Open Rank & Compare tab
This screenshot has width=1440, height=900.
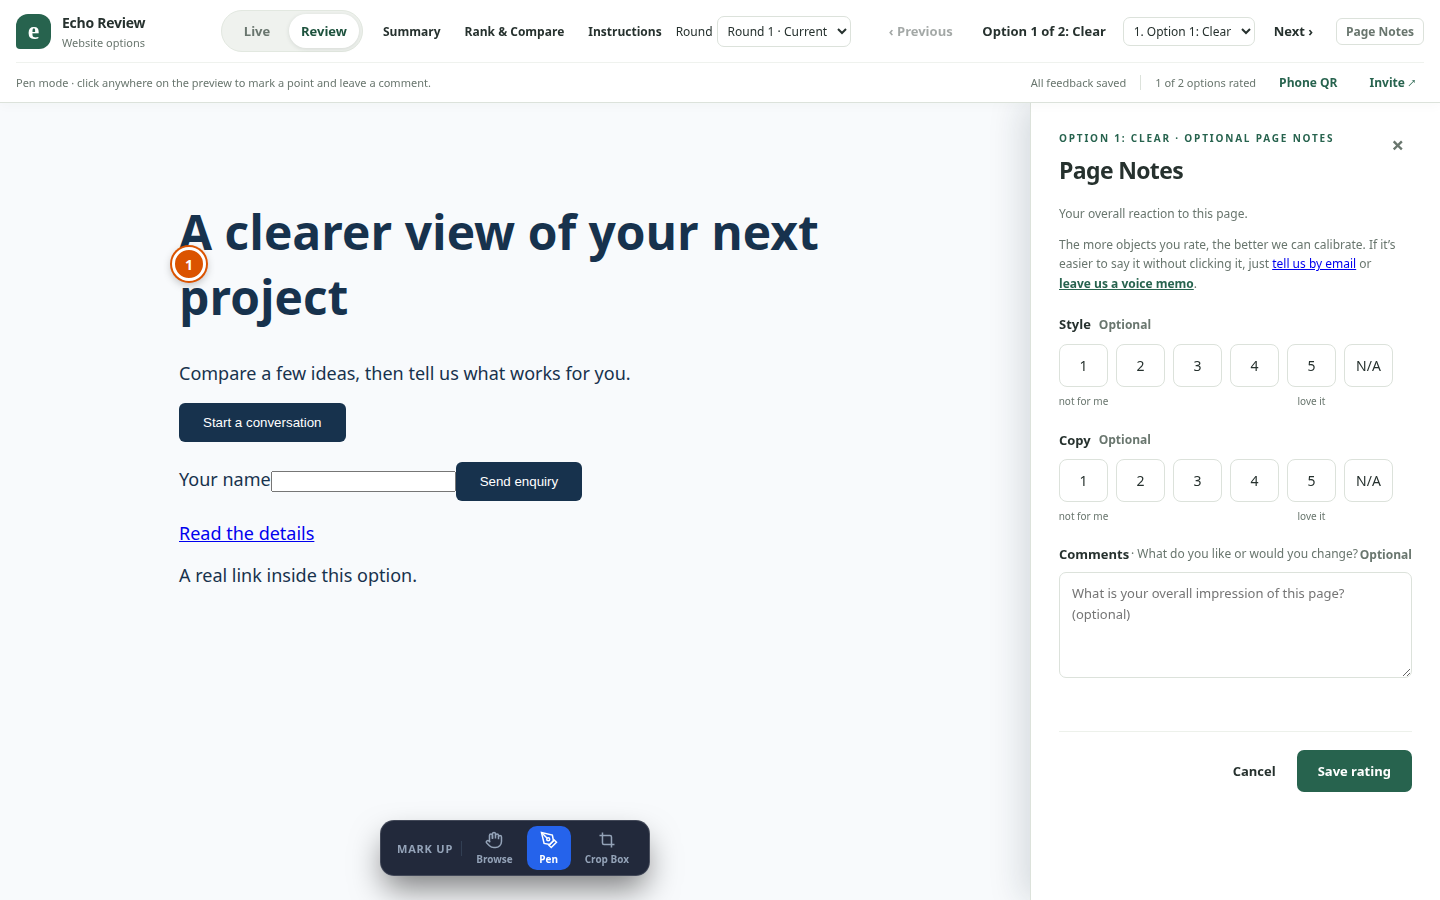514,32
